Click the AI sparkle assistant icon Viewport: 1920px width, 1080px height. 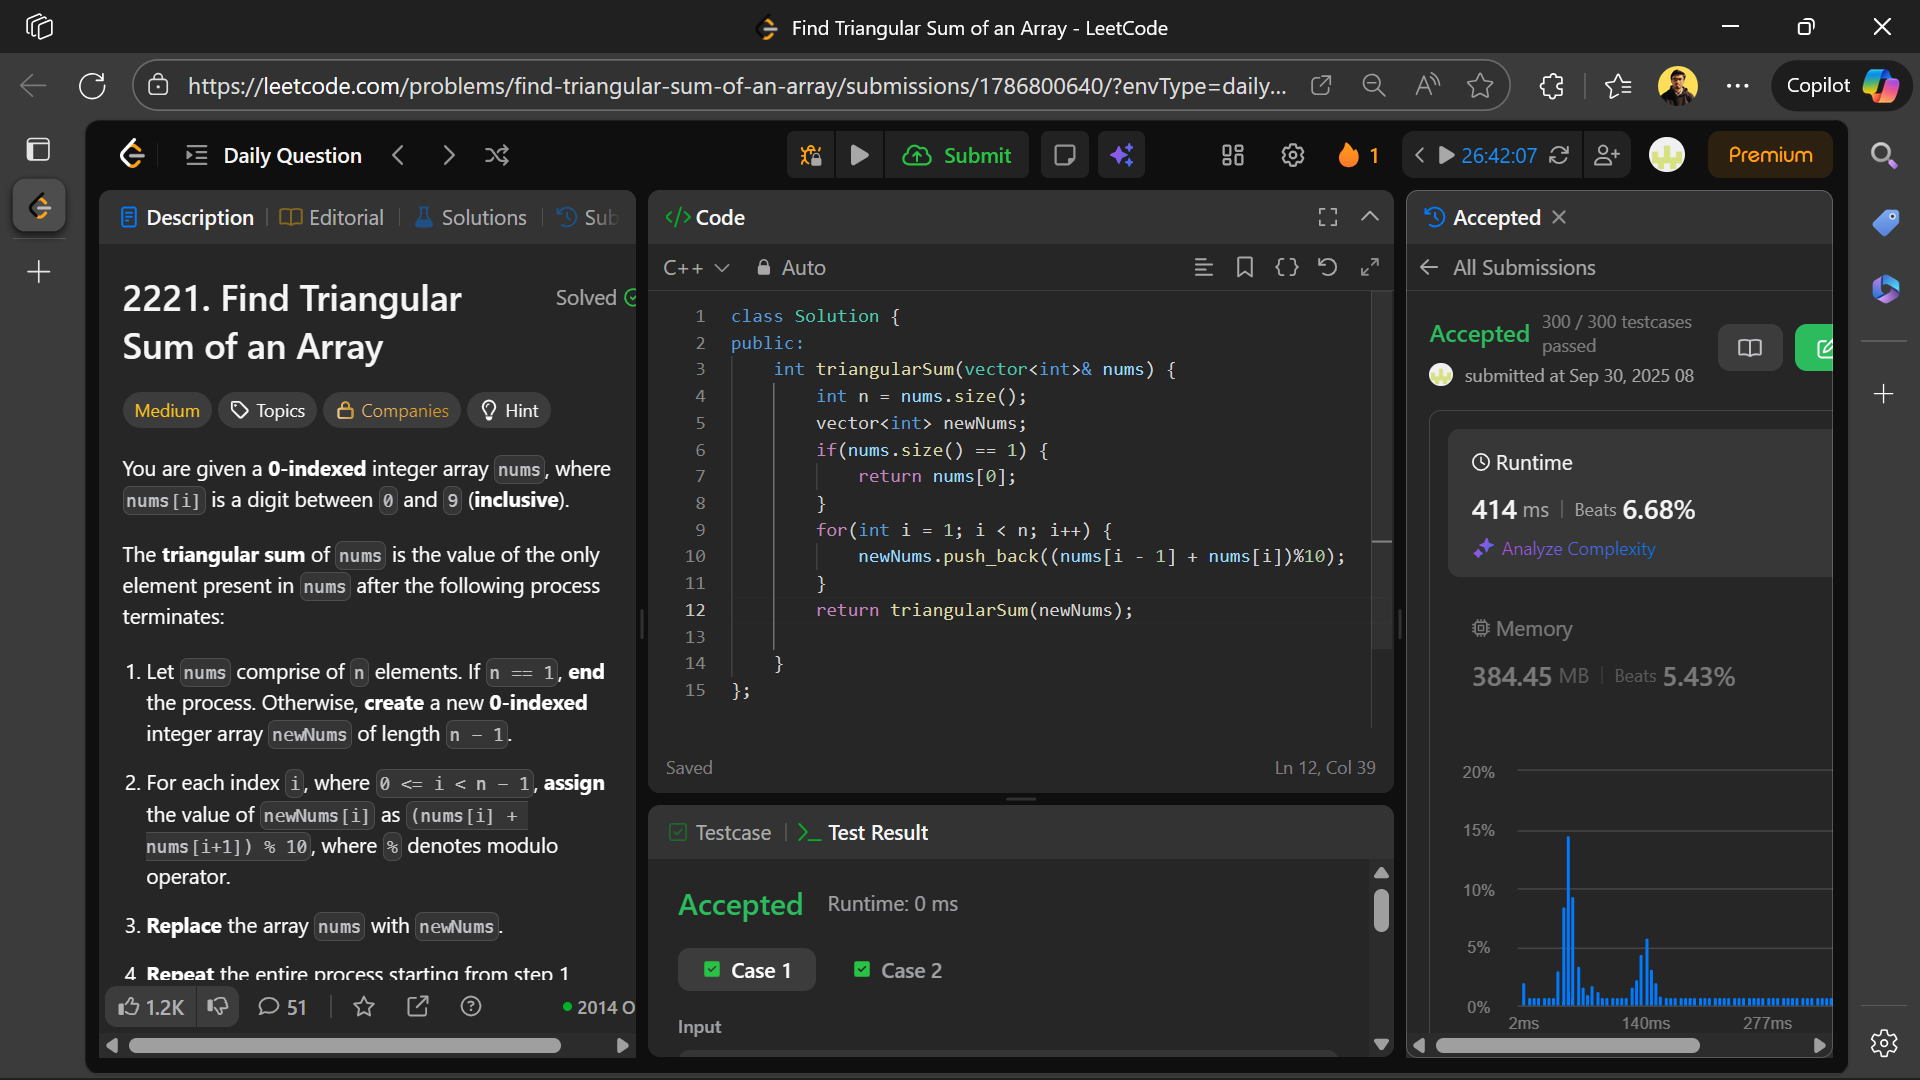click(x=1122, y=155)
